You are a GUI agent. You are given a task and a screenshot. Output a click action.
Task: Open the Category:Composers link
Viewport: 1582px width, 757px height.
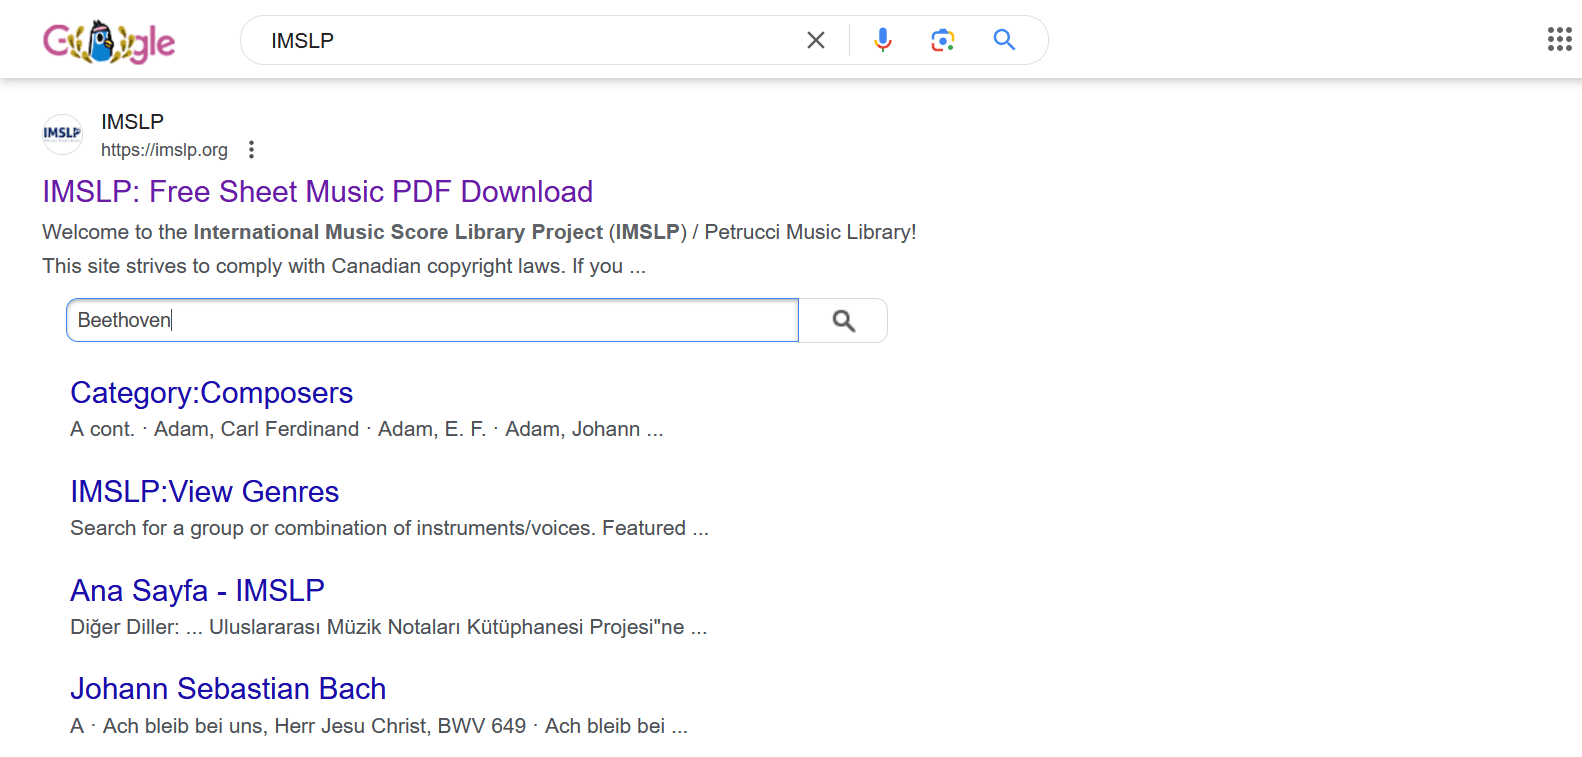click(x=211, y=392)
